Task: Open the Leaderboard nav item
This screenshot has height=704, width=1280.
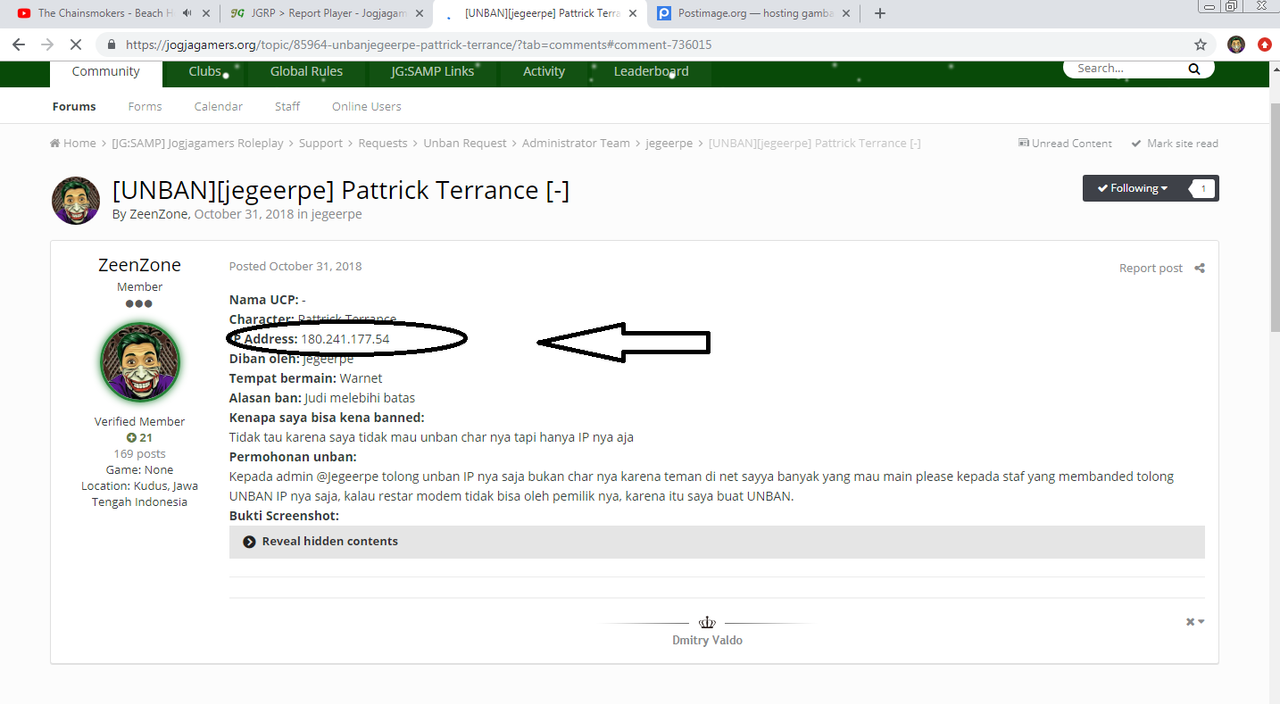Action: (x=651, y=71)
